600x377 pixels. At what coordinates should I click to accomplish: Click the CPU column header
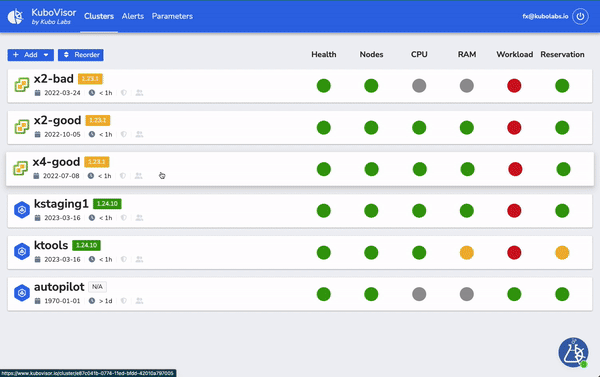tap(419, 54)
